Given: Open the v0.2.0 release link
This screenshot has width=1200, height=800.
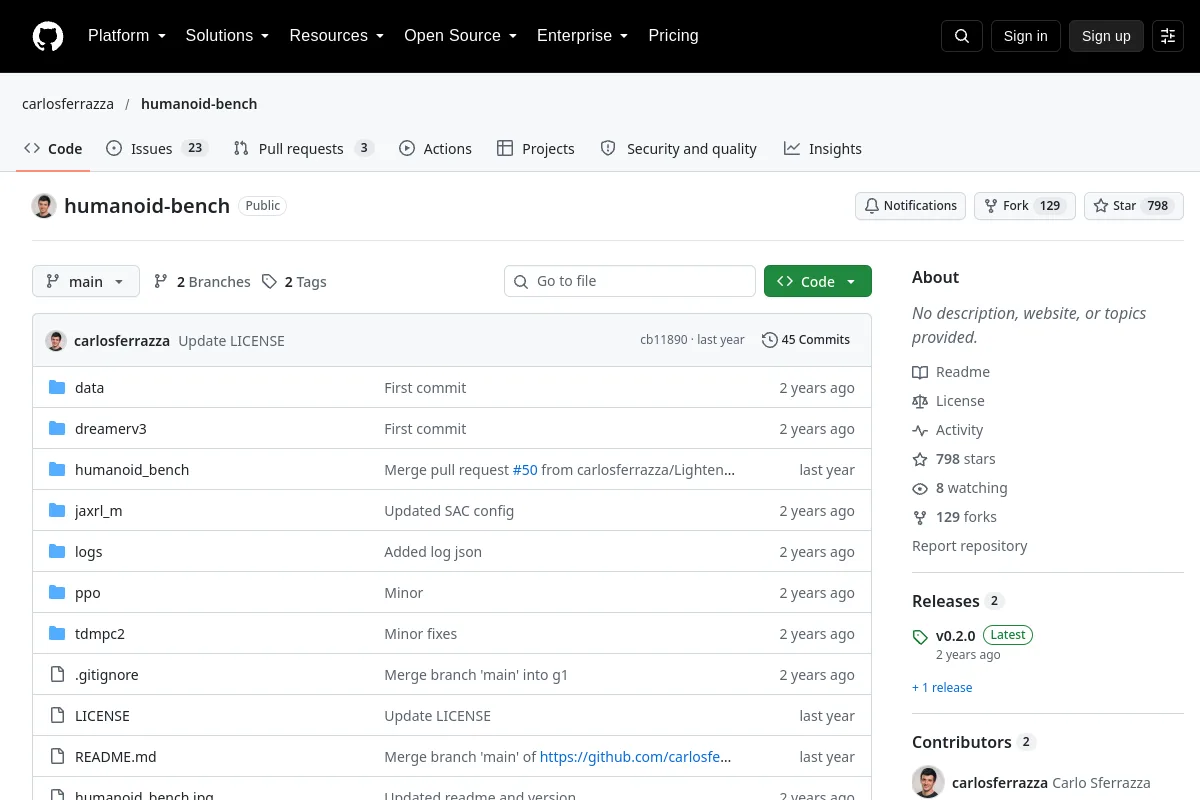Looking at the screenshot, I should (956, 636).
